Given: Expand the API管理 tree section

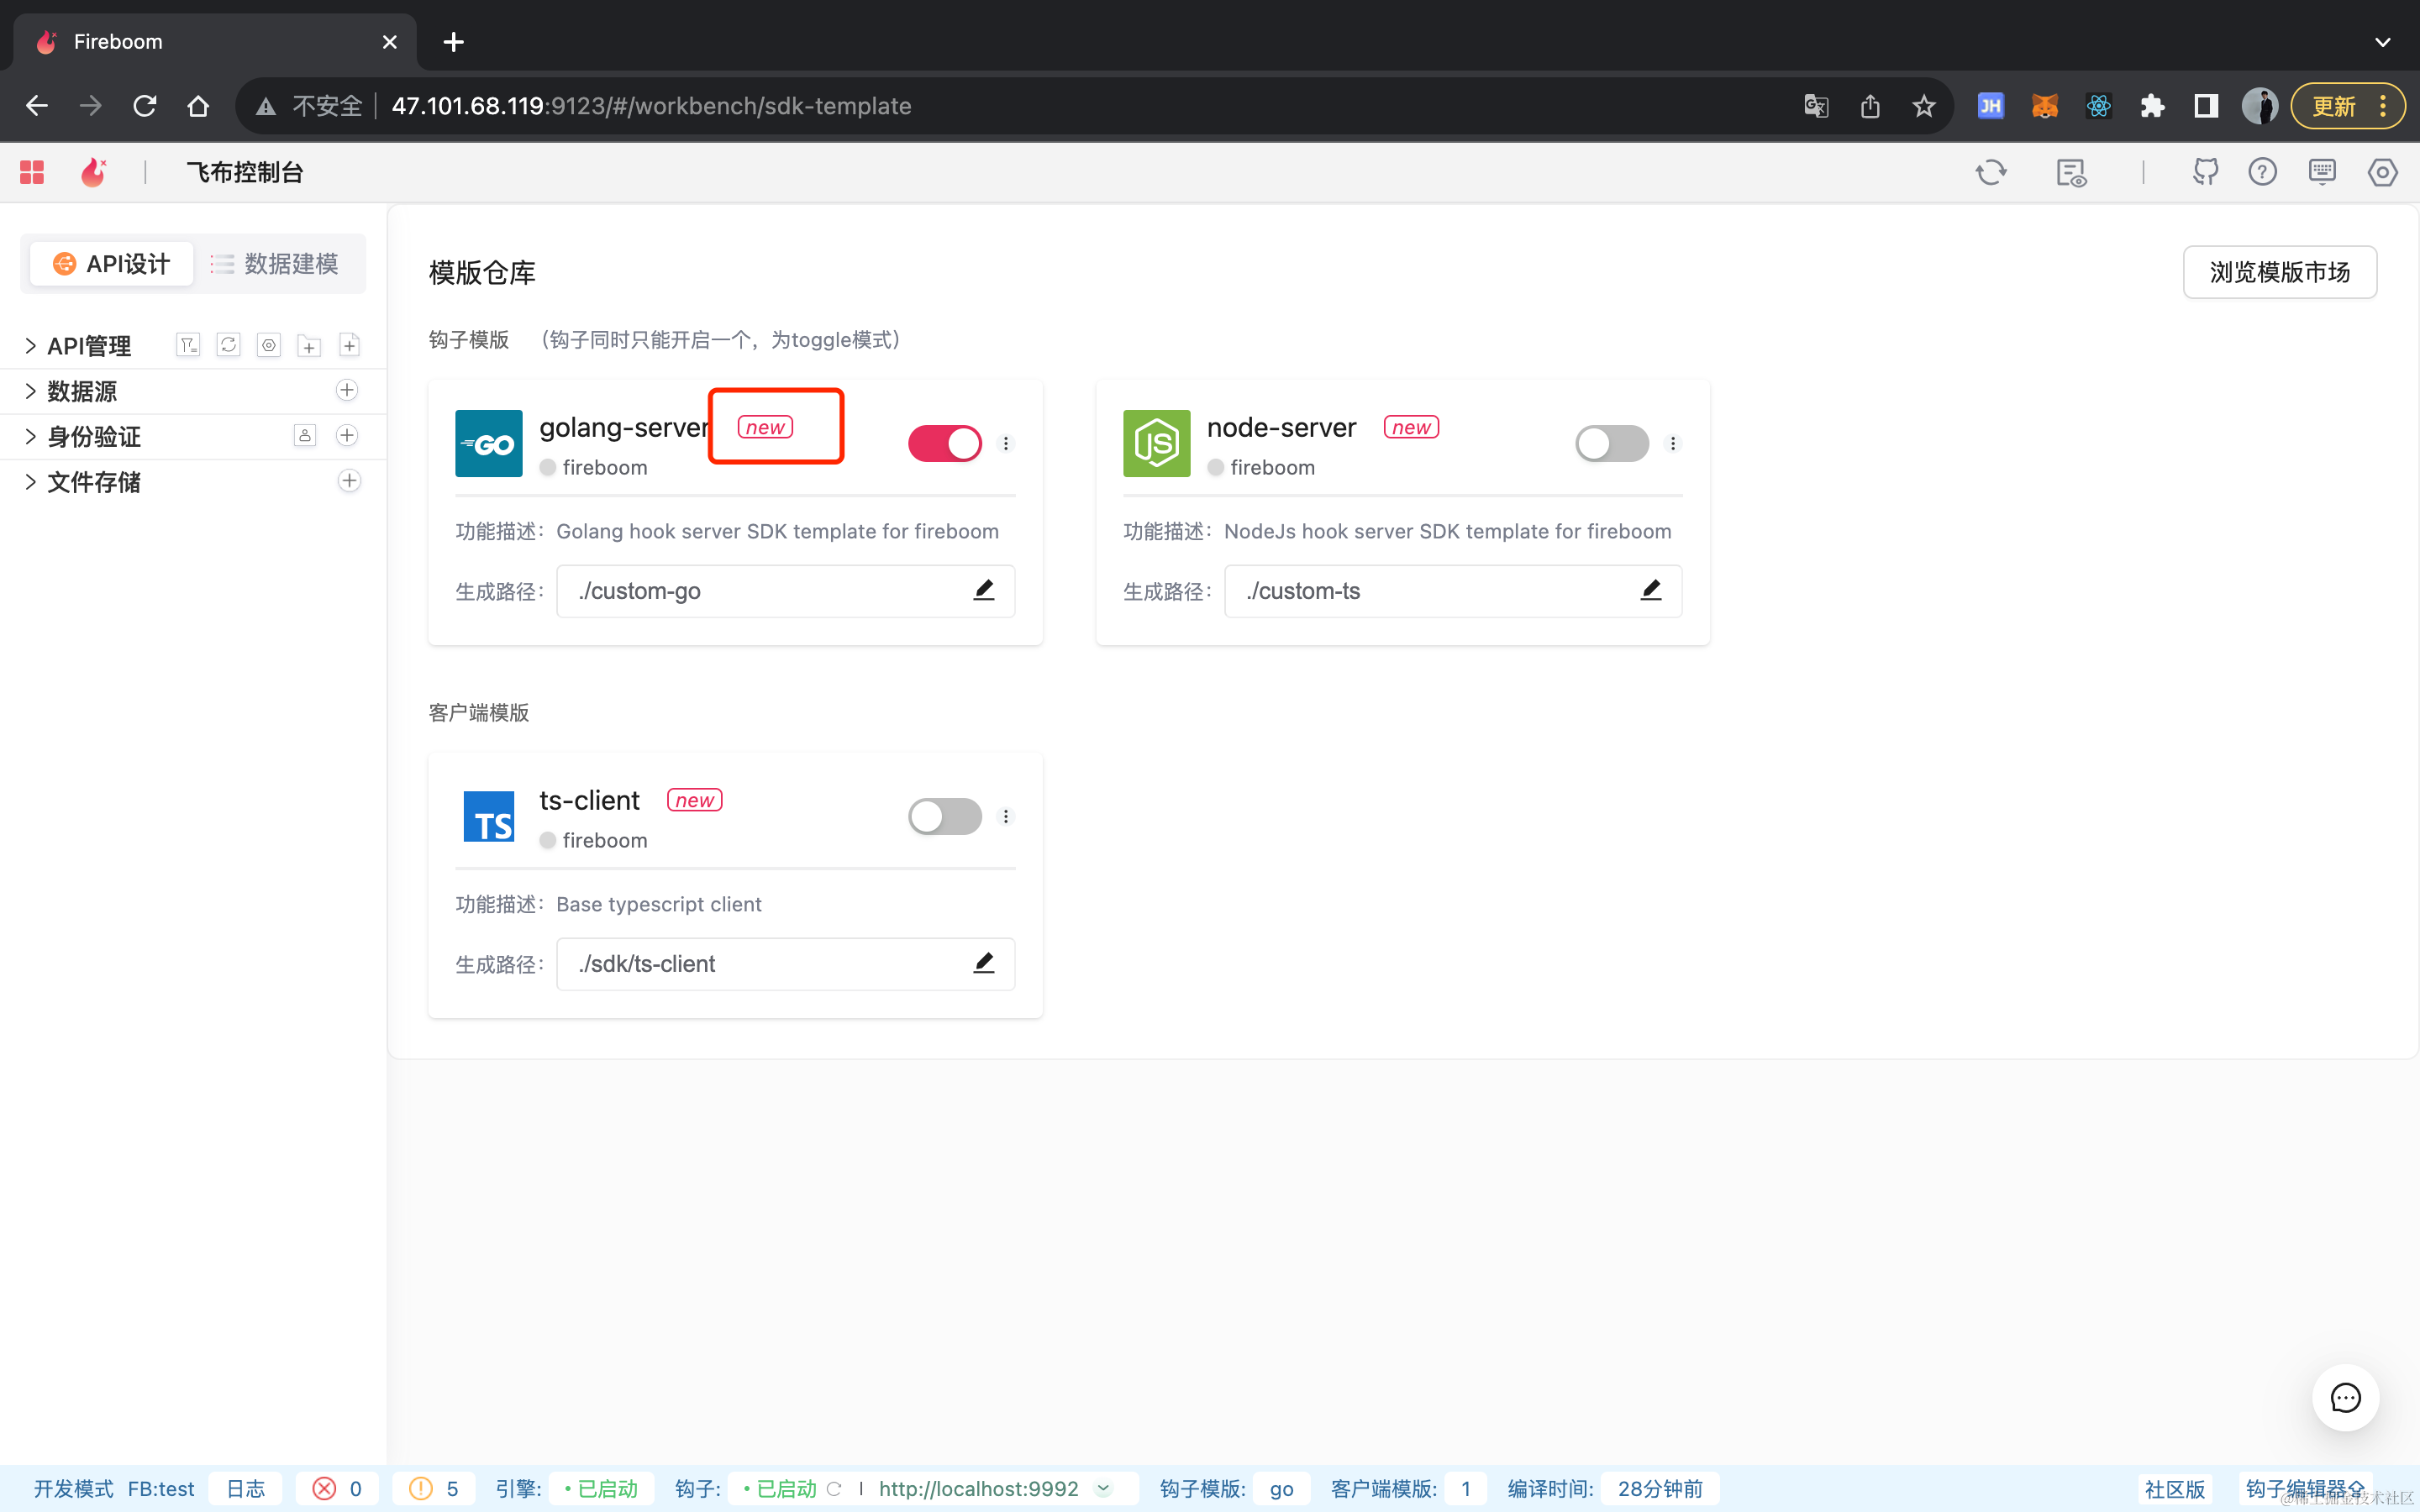Looking at the screenshot, I should click(30, 346).
